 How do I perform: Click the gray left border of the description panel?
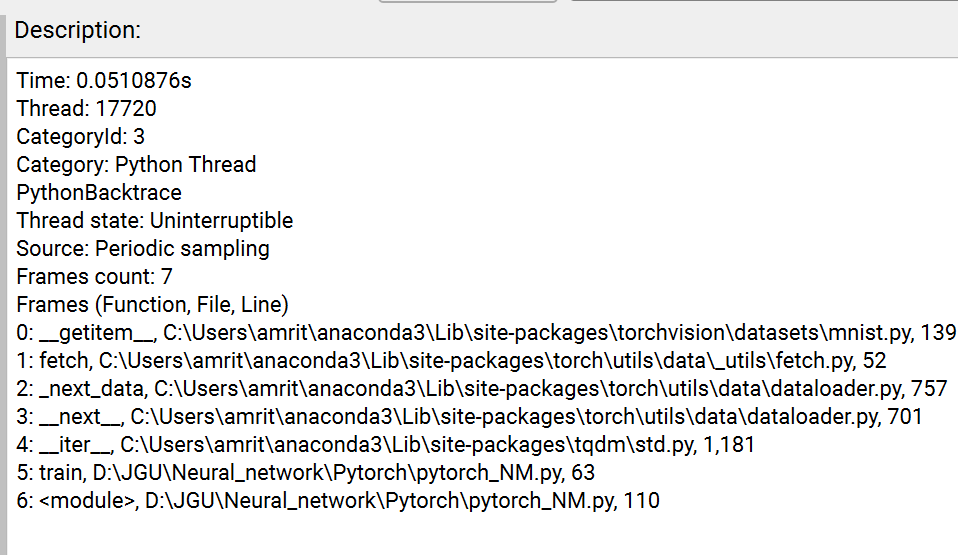pyautogui.click(x=4, y=300)
